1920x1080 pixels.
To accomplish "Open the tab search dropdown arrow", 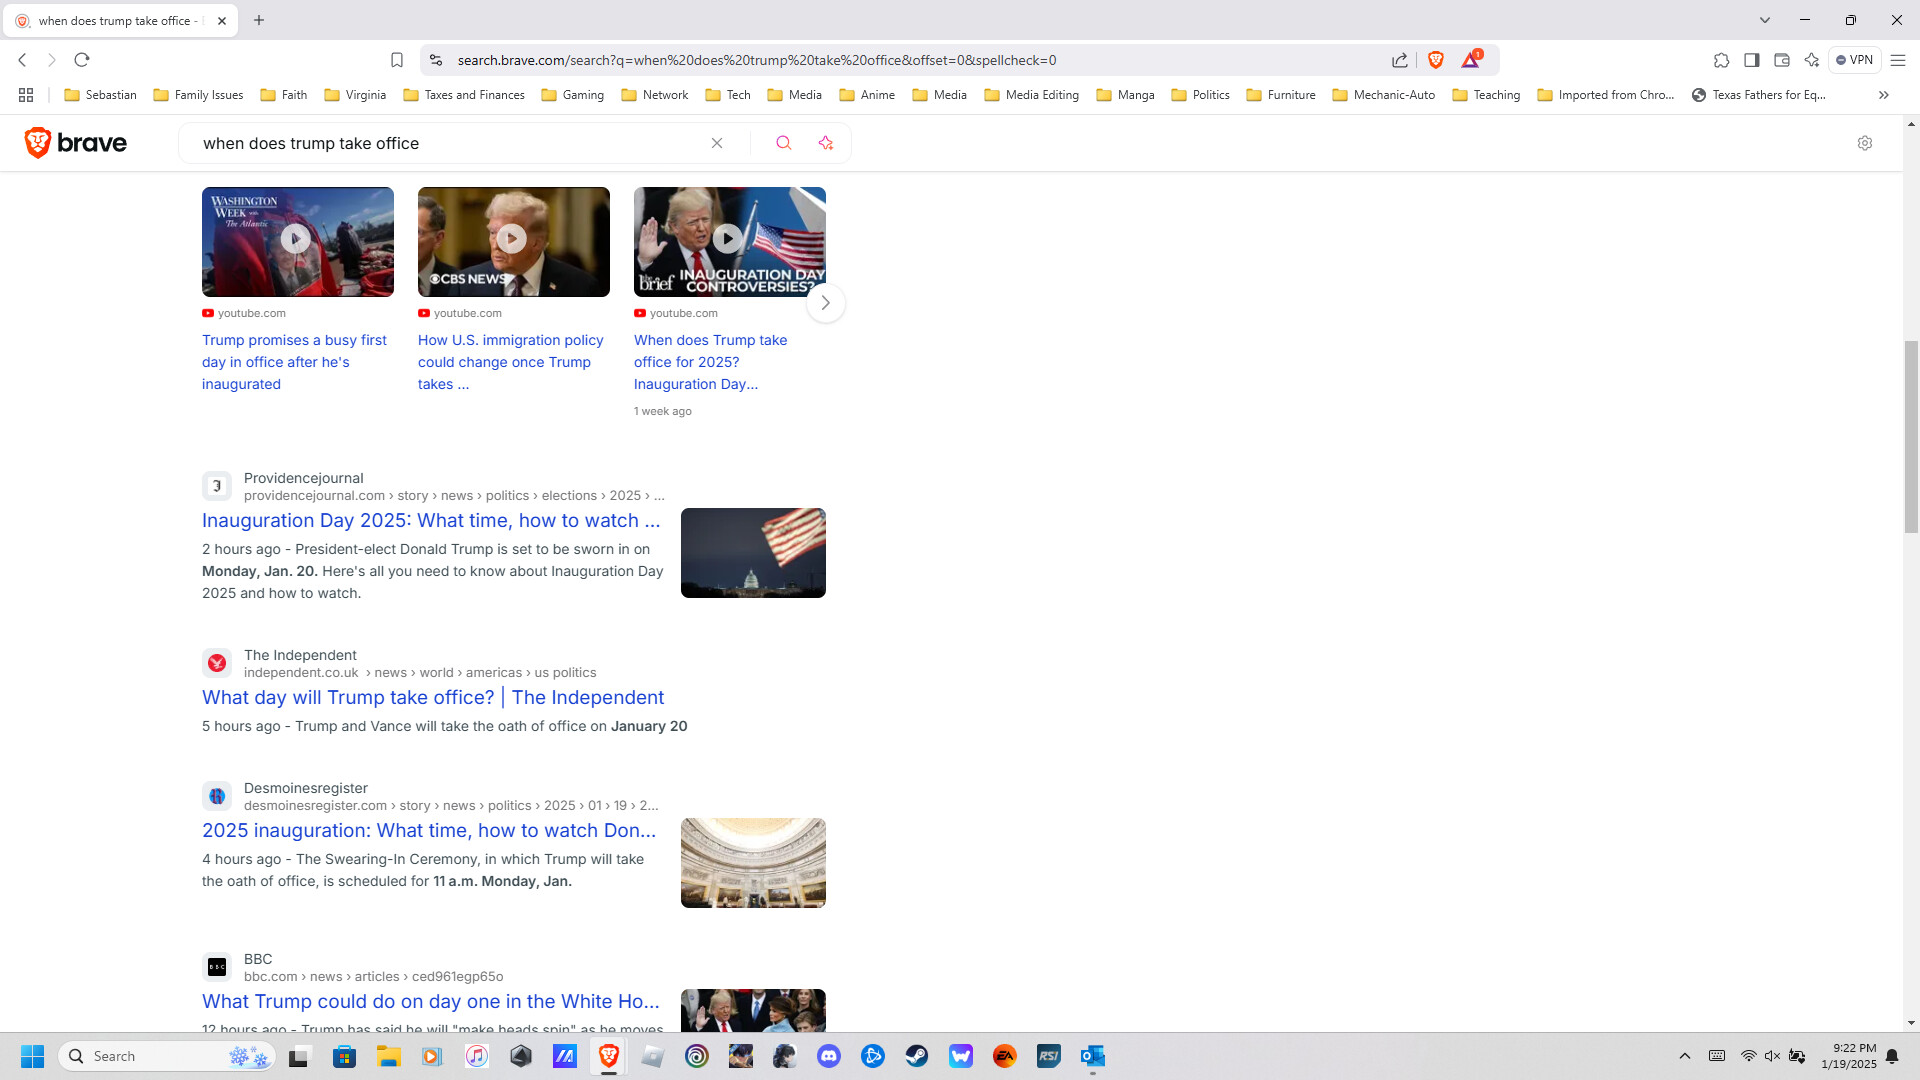I will point(1765,20).
